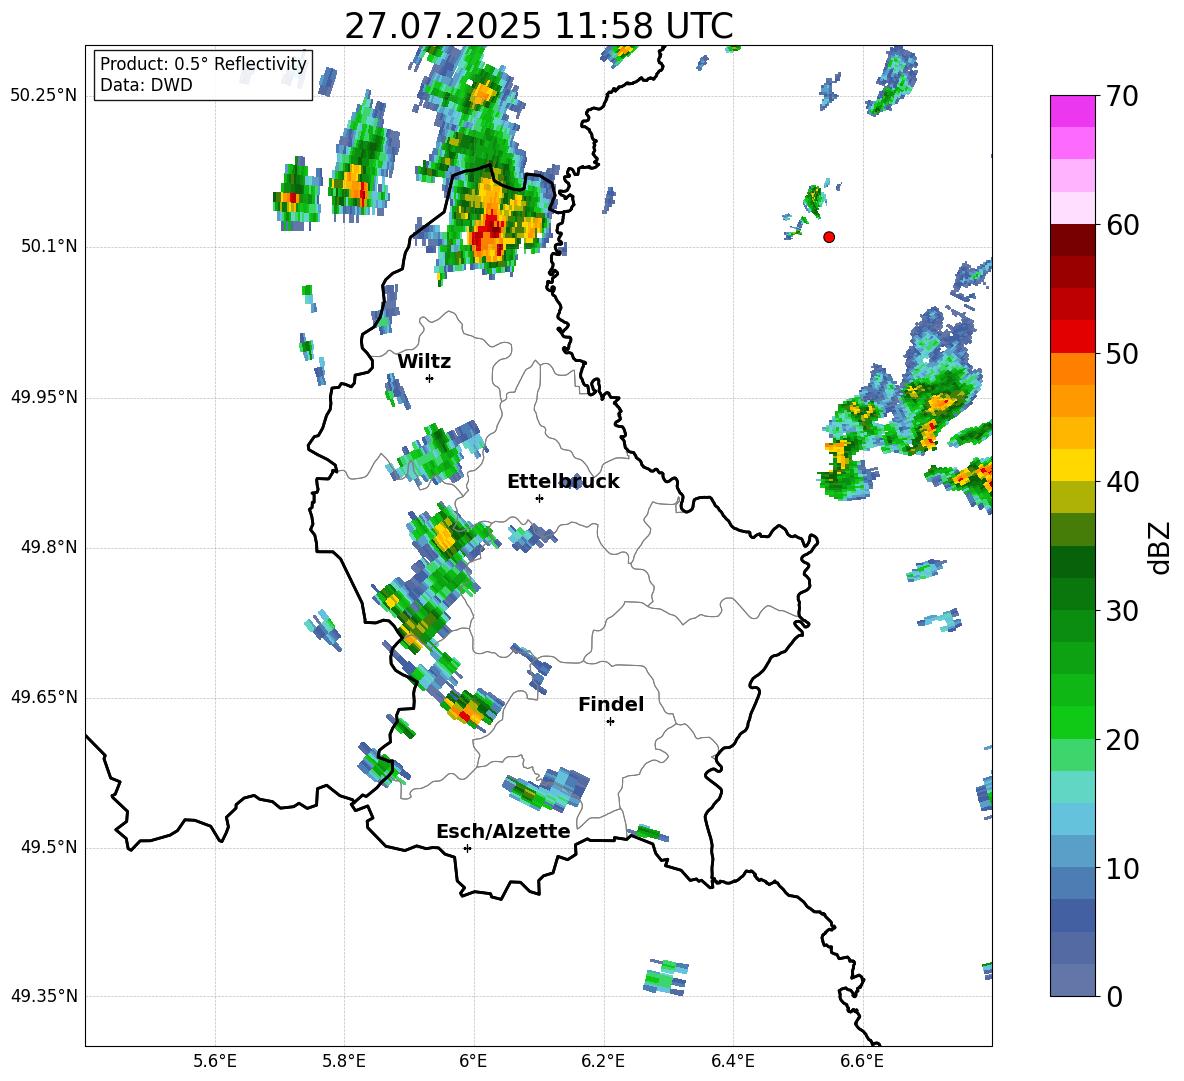Click the Findel cross marker
1184x1081 pixels.
[x=610, y=722]
